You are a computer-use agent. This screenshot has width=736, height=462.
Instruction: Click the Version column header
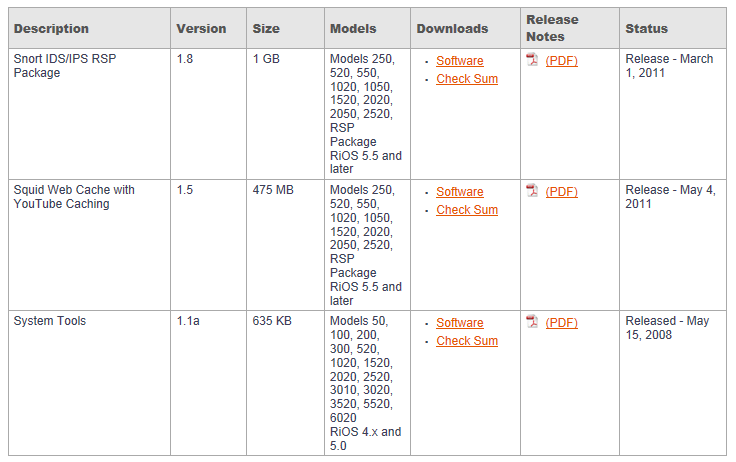[x=201, y=29]
